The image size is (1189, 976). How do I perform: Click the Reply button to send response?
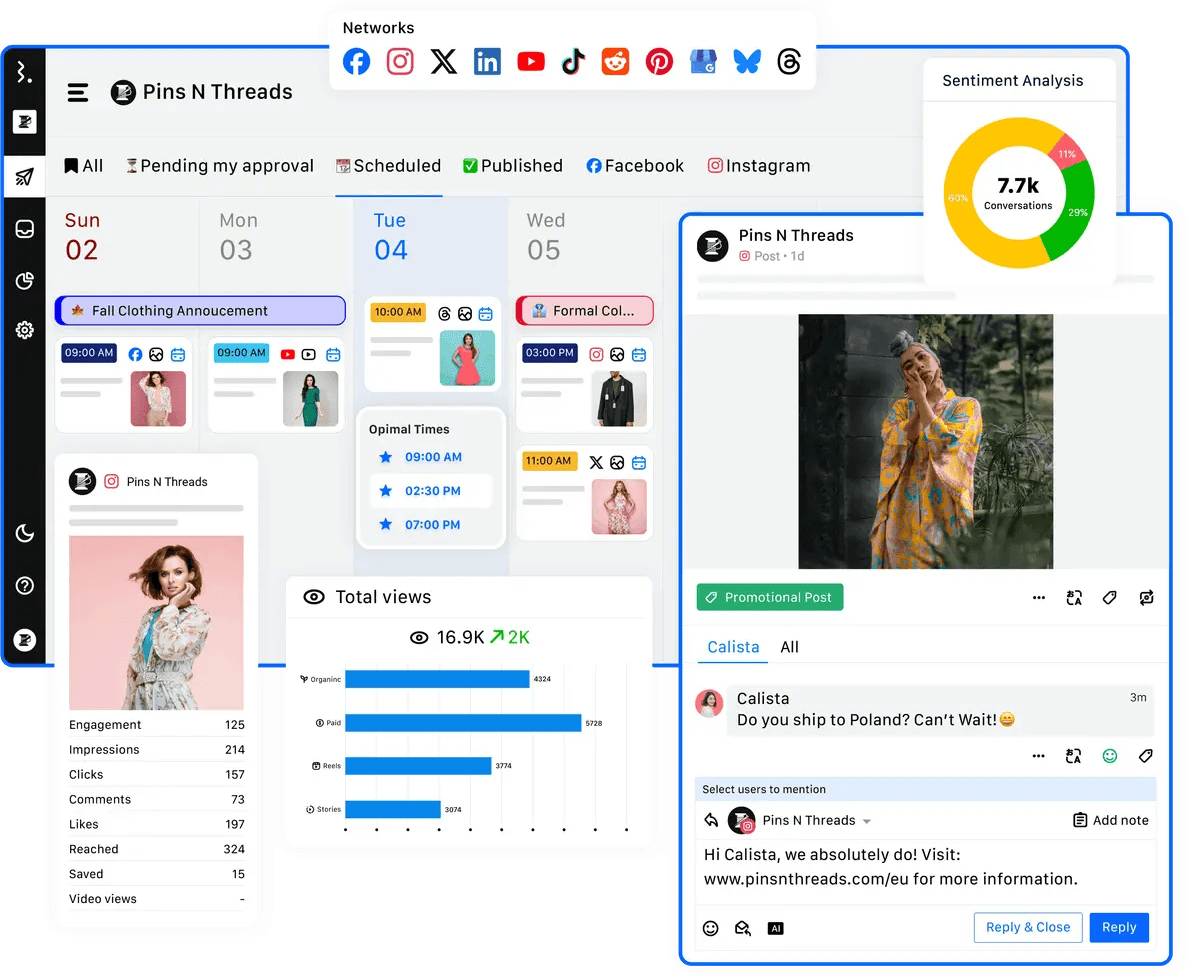coord(1119,927)
